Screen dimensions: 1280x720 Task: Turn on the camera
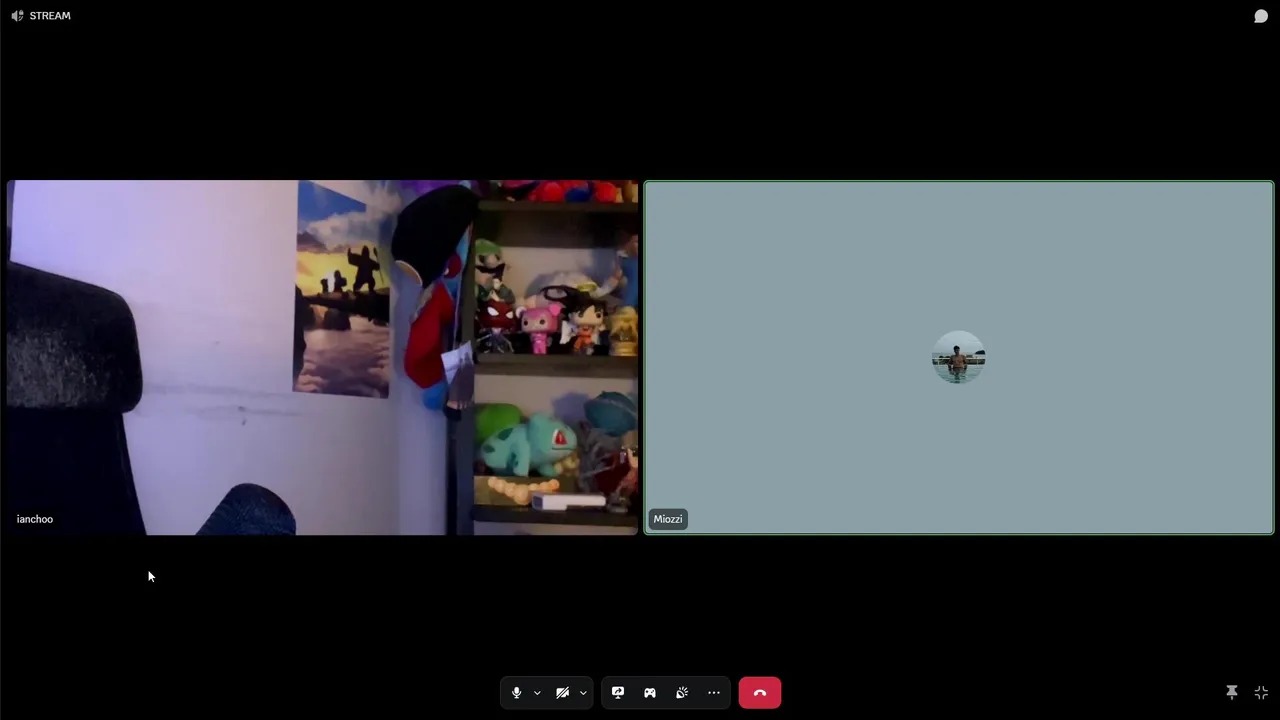(x=563, y=693)
